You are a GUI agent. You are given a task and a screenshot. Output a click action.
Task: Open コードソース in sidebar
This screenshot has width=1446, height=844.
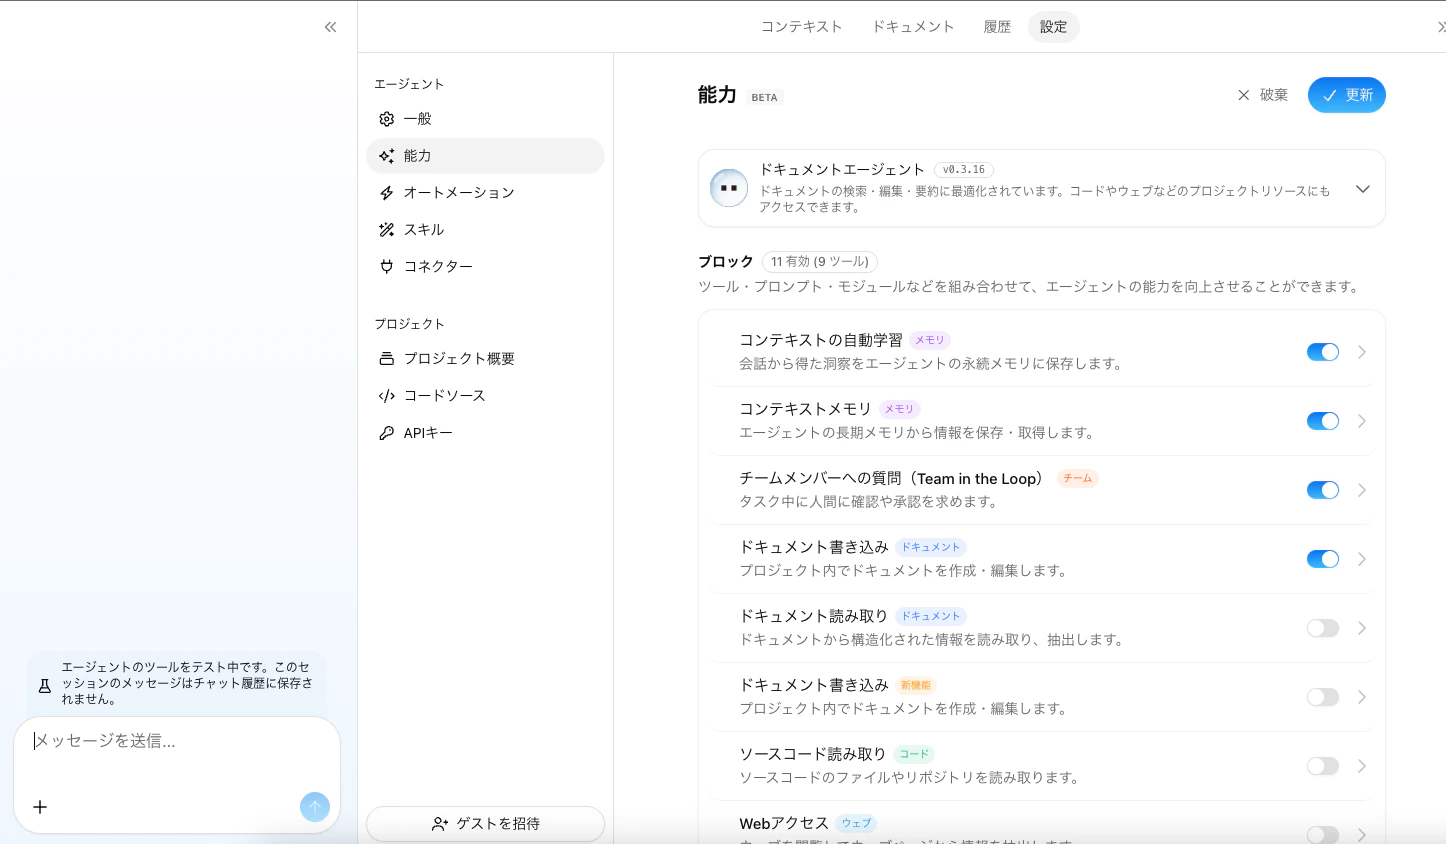(485, 396)
